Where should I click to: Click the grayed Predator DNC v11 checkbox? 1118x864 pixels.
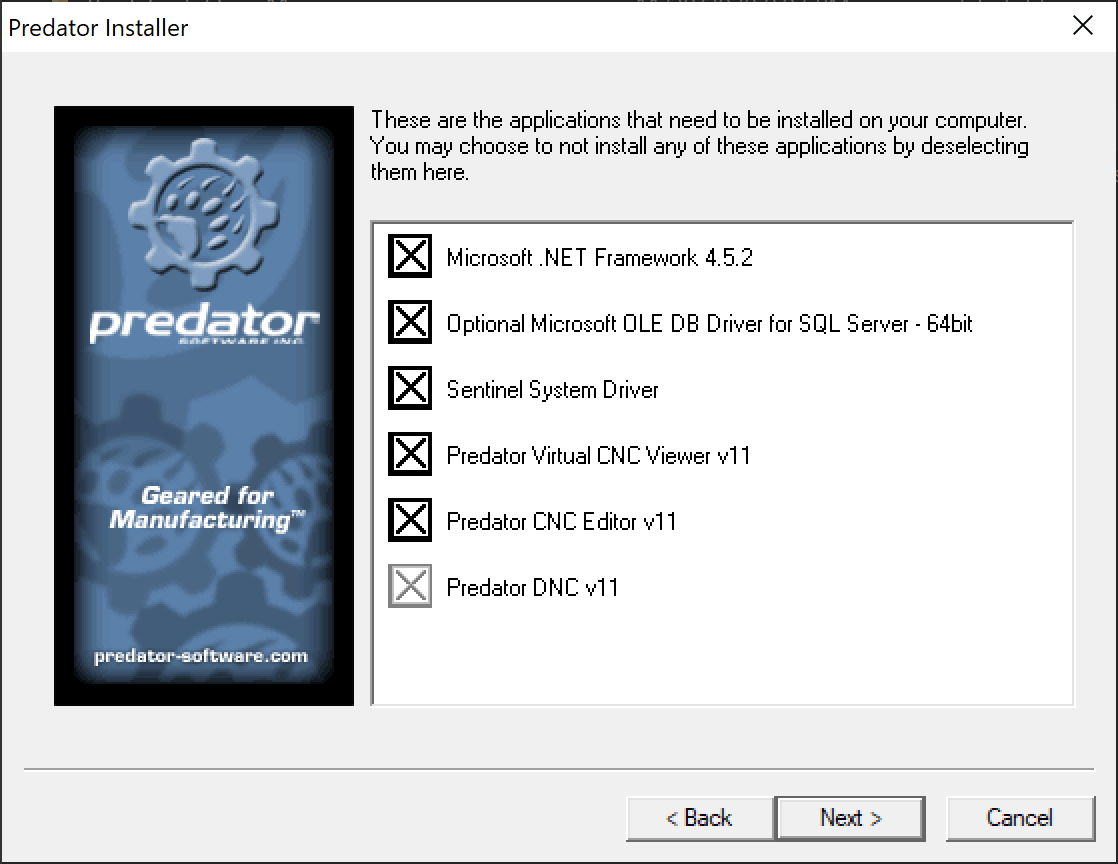coord(410,586)
